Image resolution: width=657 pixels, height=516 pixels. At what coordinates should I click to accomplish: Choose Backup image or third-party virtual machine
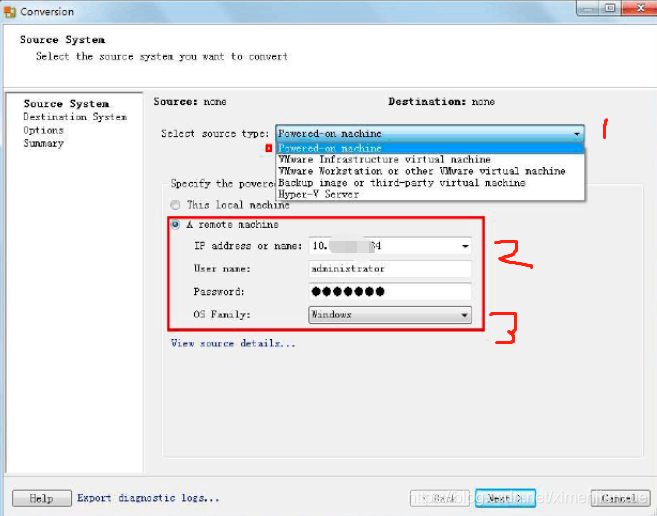[429, 183]
